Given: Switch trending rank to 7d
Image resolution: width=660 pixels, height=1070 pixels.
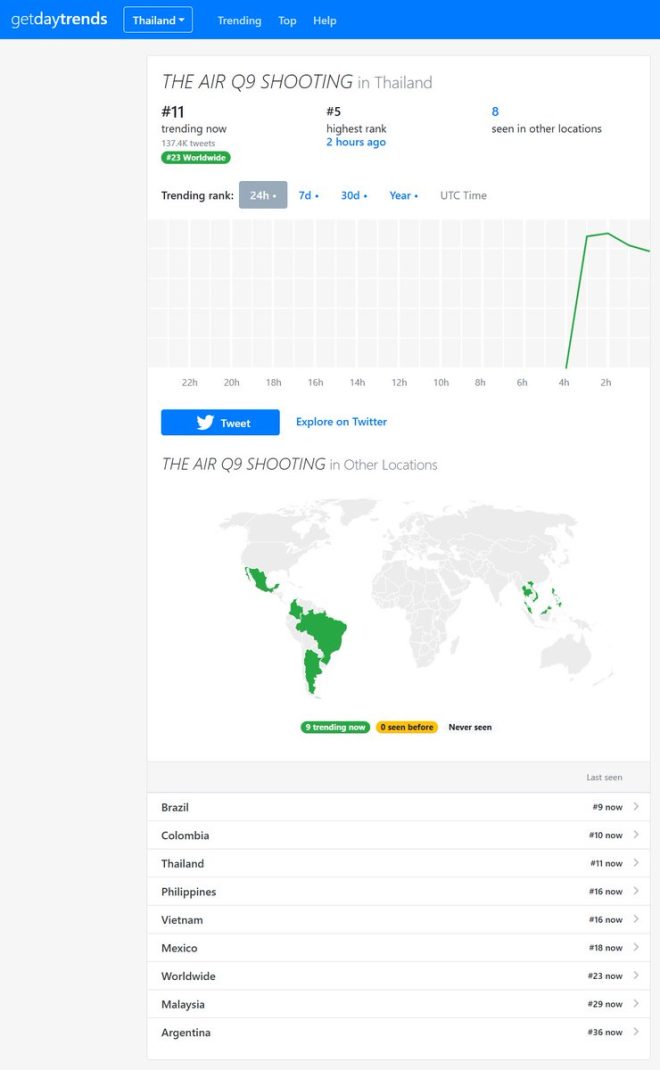Looking at the screenshot, I should (x=309, y=195).
